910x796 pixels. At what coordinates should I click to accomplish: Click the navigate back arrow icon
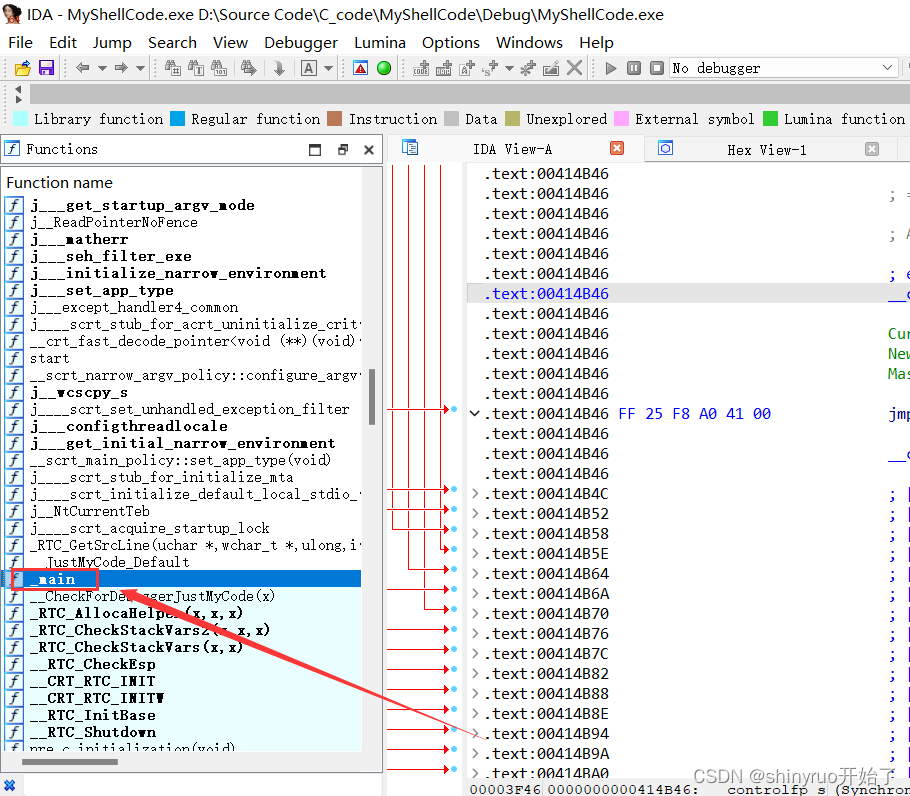coord(83,67)
